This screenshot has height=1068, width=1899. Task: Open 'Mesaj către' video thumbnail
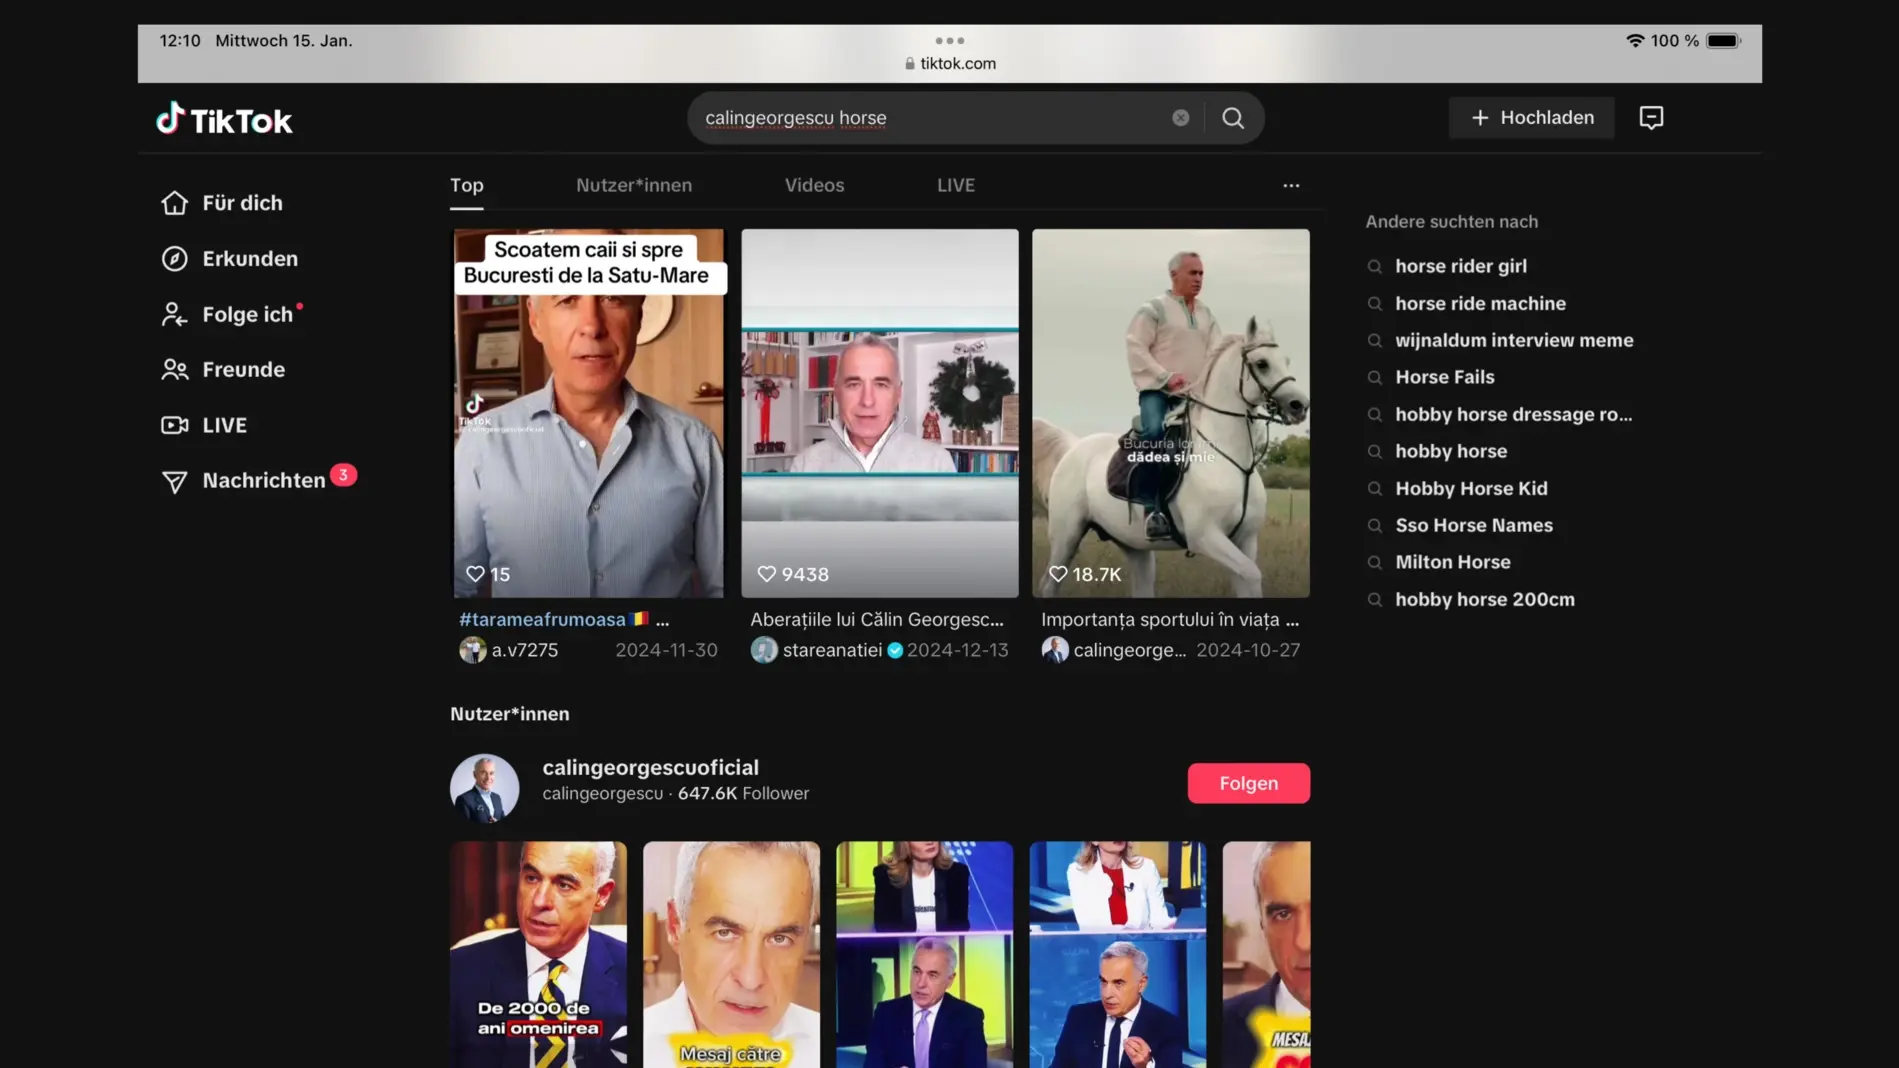click(731, 955)
